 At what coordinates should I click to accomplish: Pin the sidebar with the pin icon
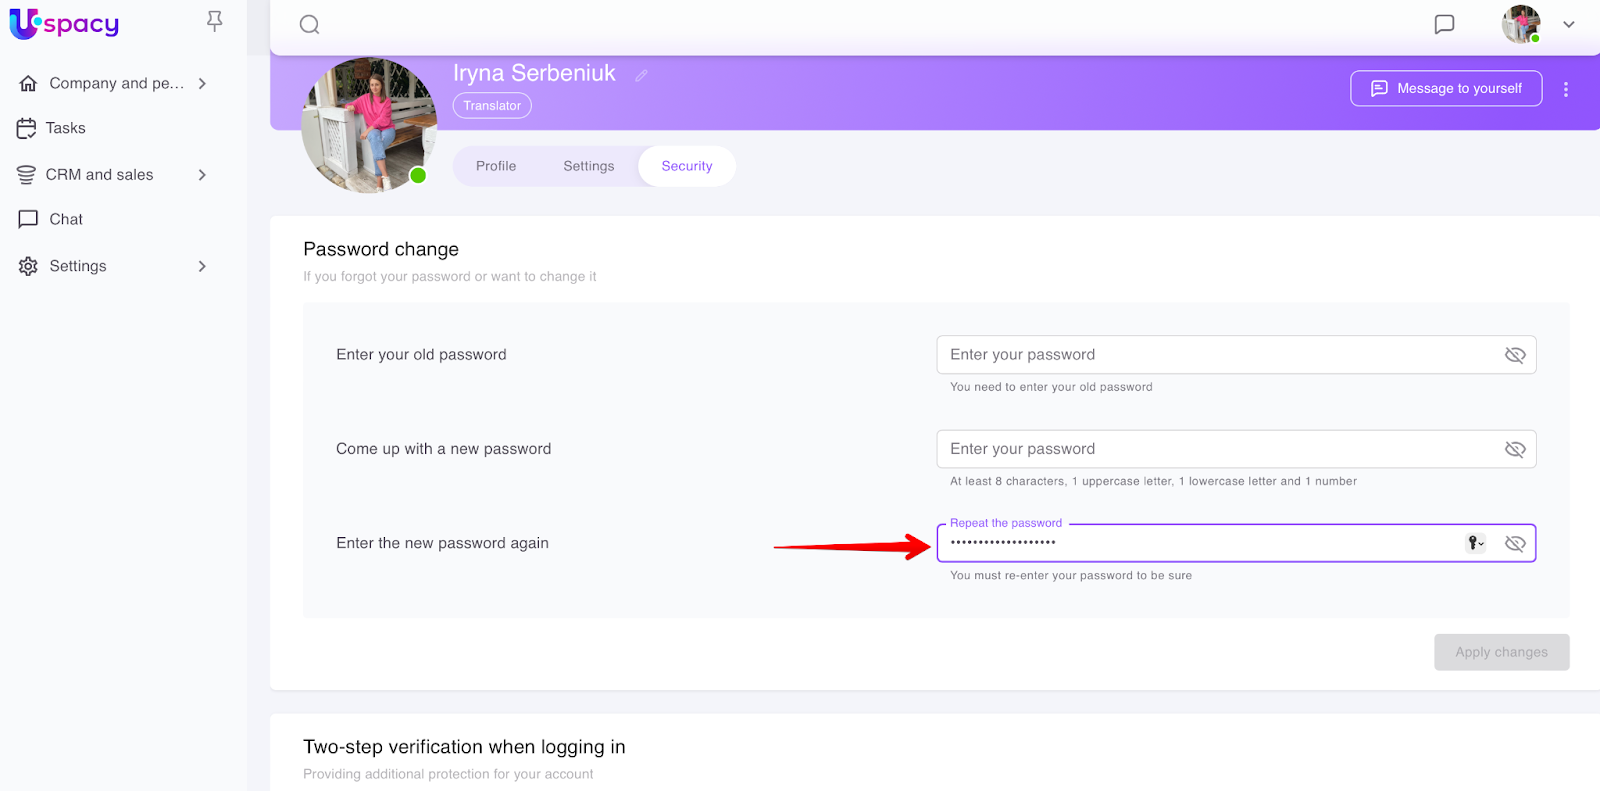tap(214, 21)
